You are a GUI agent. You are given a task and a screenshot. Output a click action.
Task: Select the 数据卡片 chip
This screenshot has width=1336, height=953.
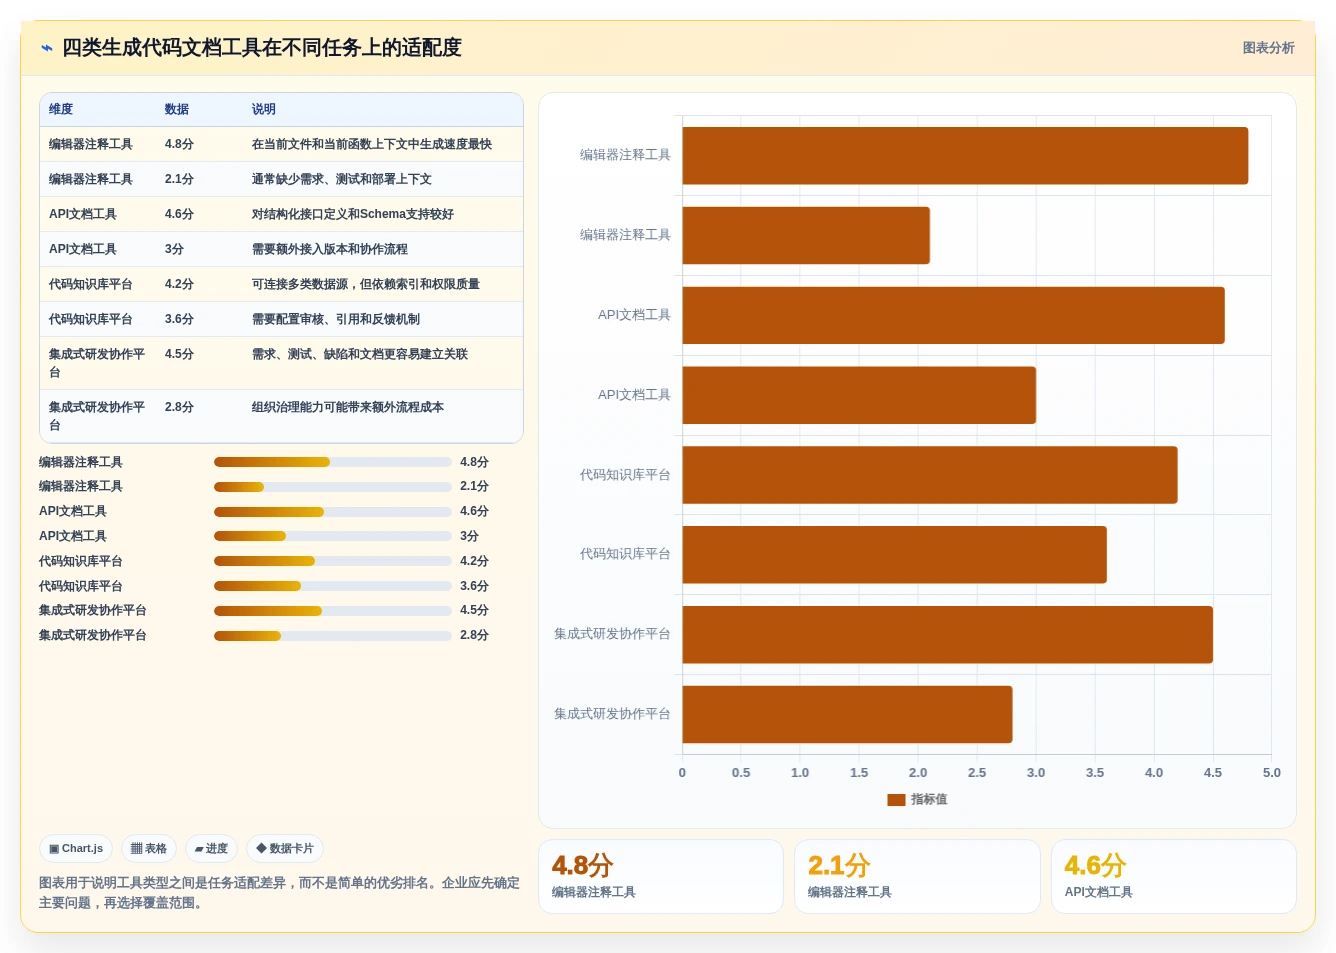click(x=285, y=848)
